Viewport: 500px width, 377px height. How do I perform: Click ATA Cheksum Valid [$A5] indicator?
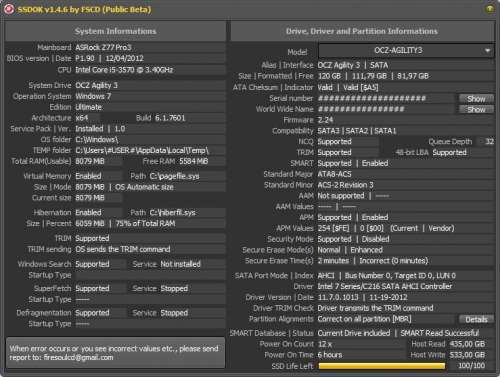click(x=361, y=88)
